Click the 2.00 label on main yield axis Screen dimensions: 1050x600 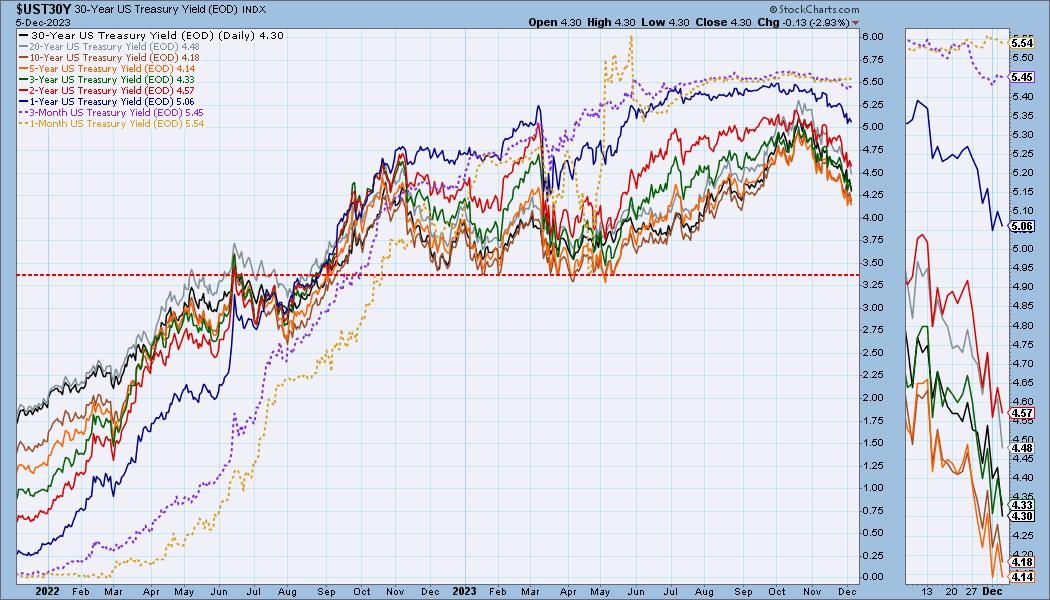click(x=873, y=398)
